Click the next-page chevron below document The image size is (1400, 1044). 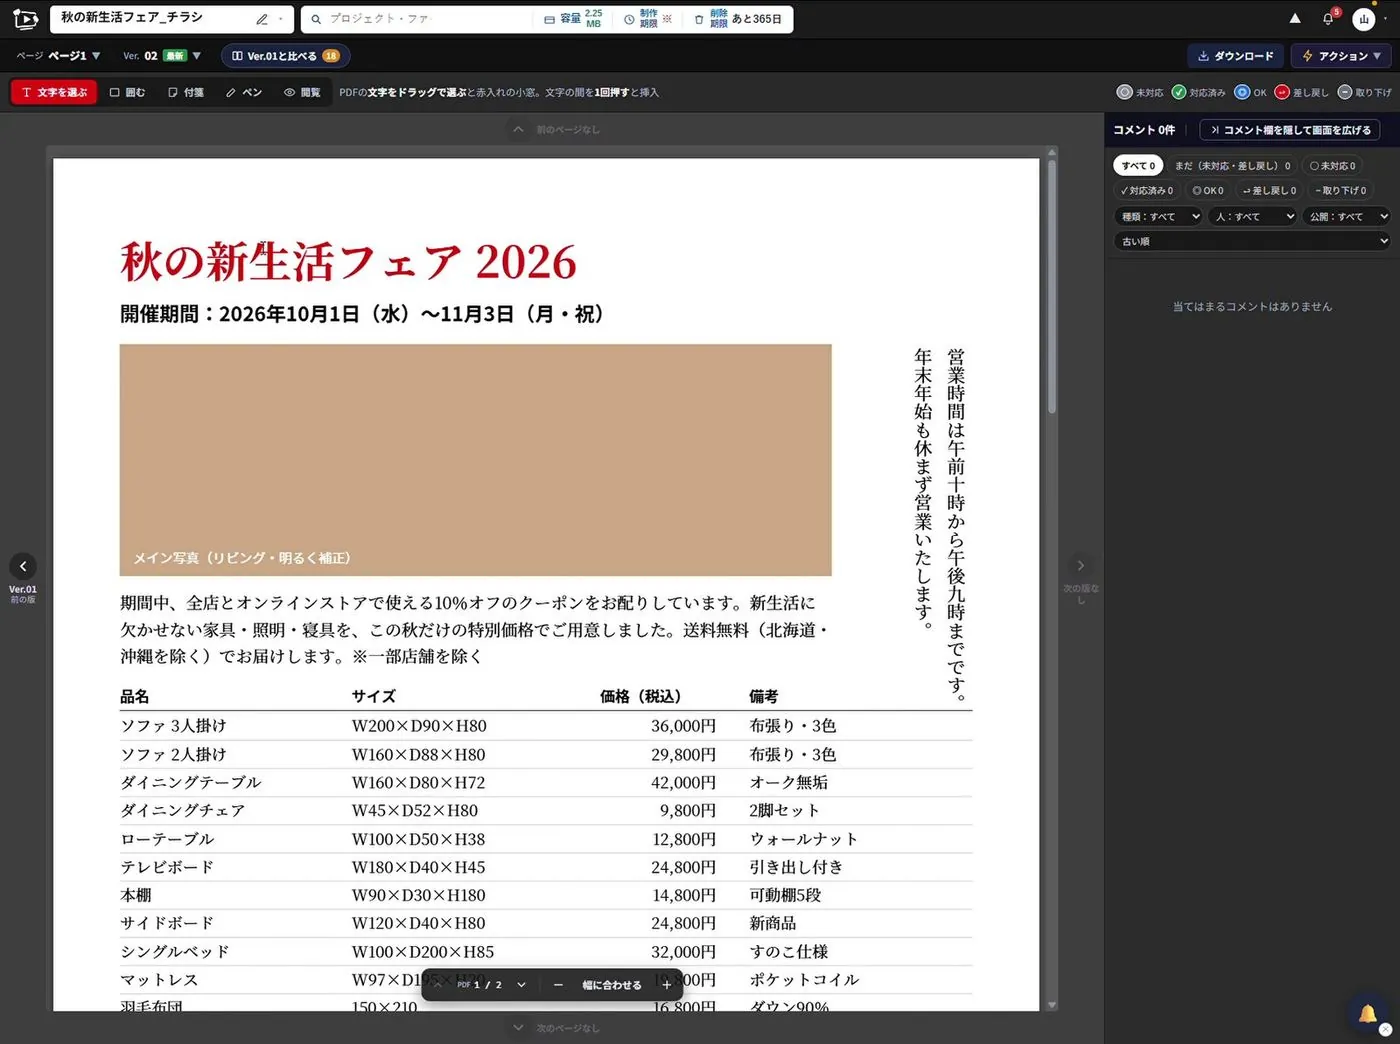518,1027
